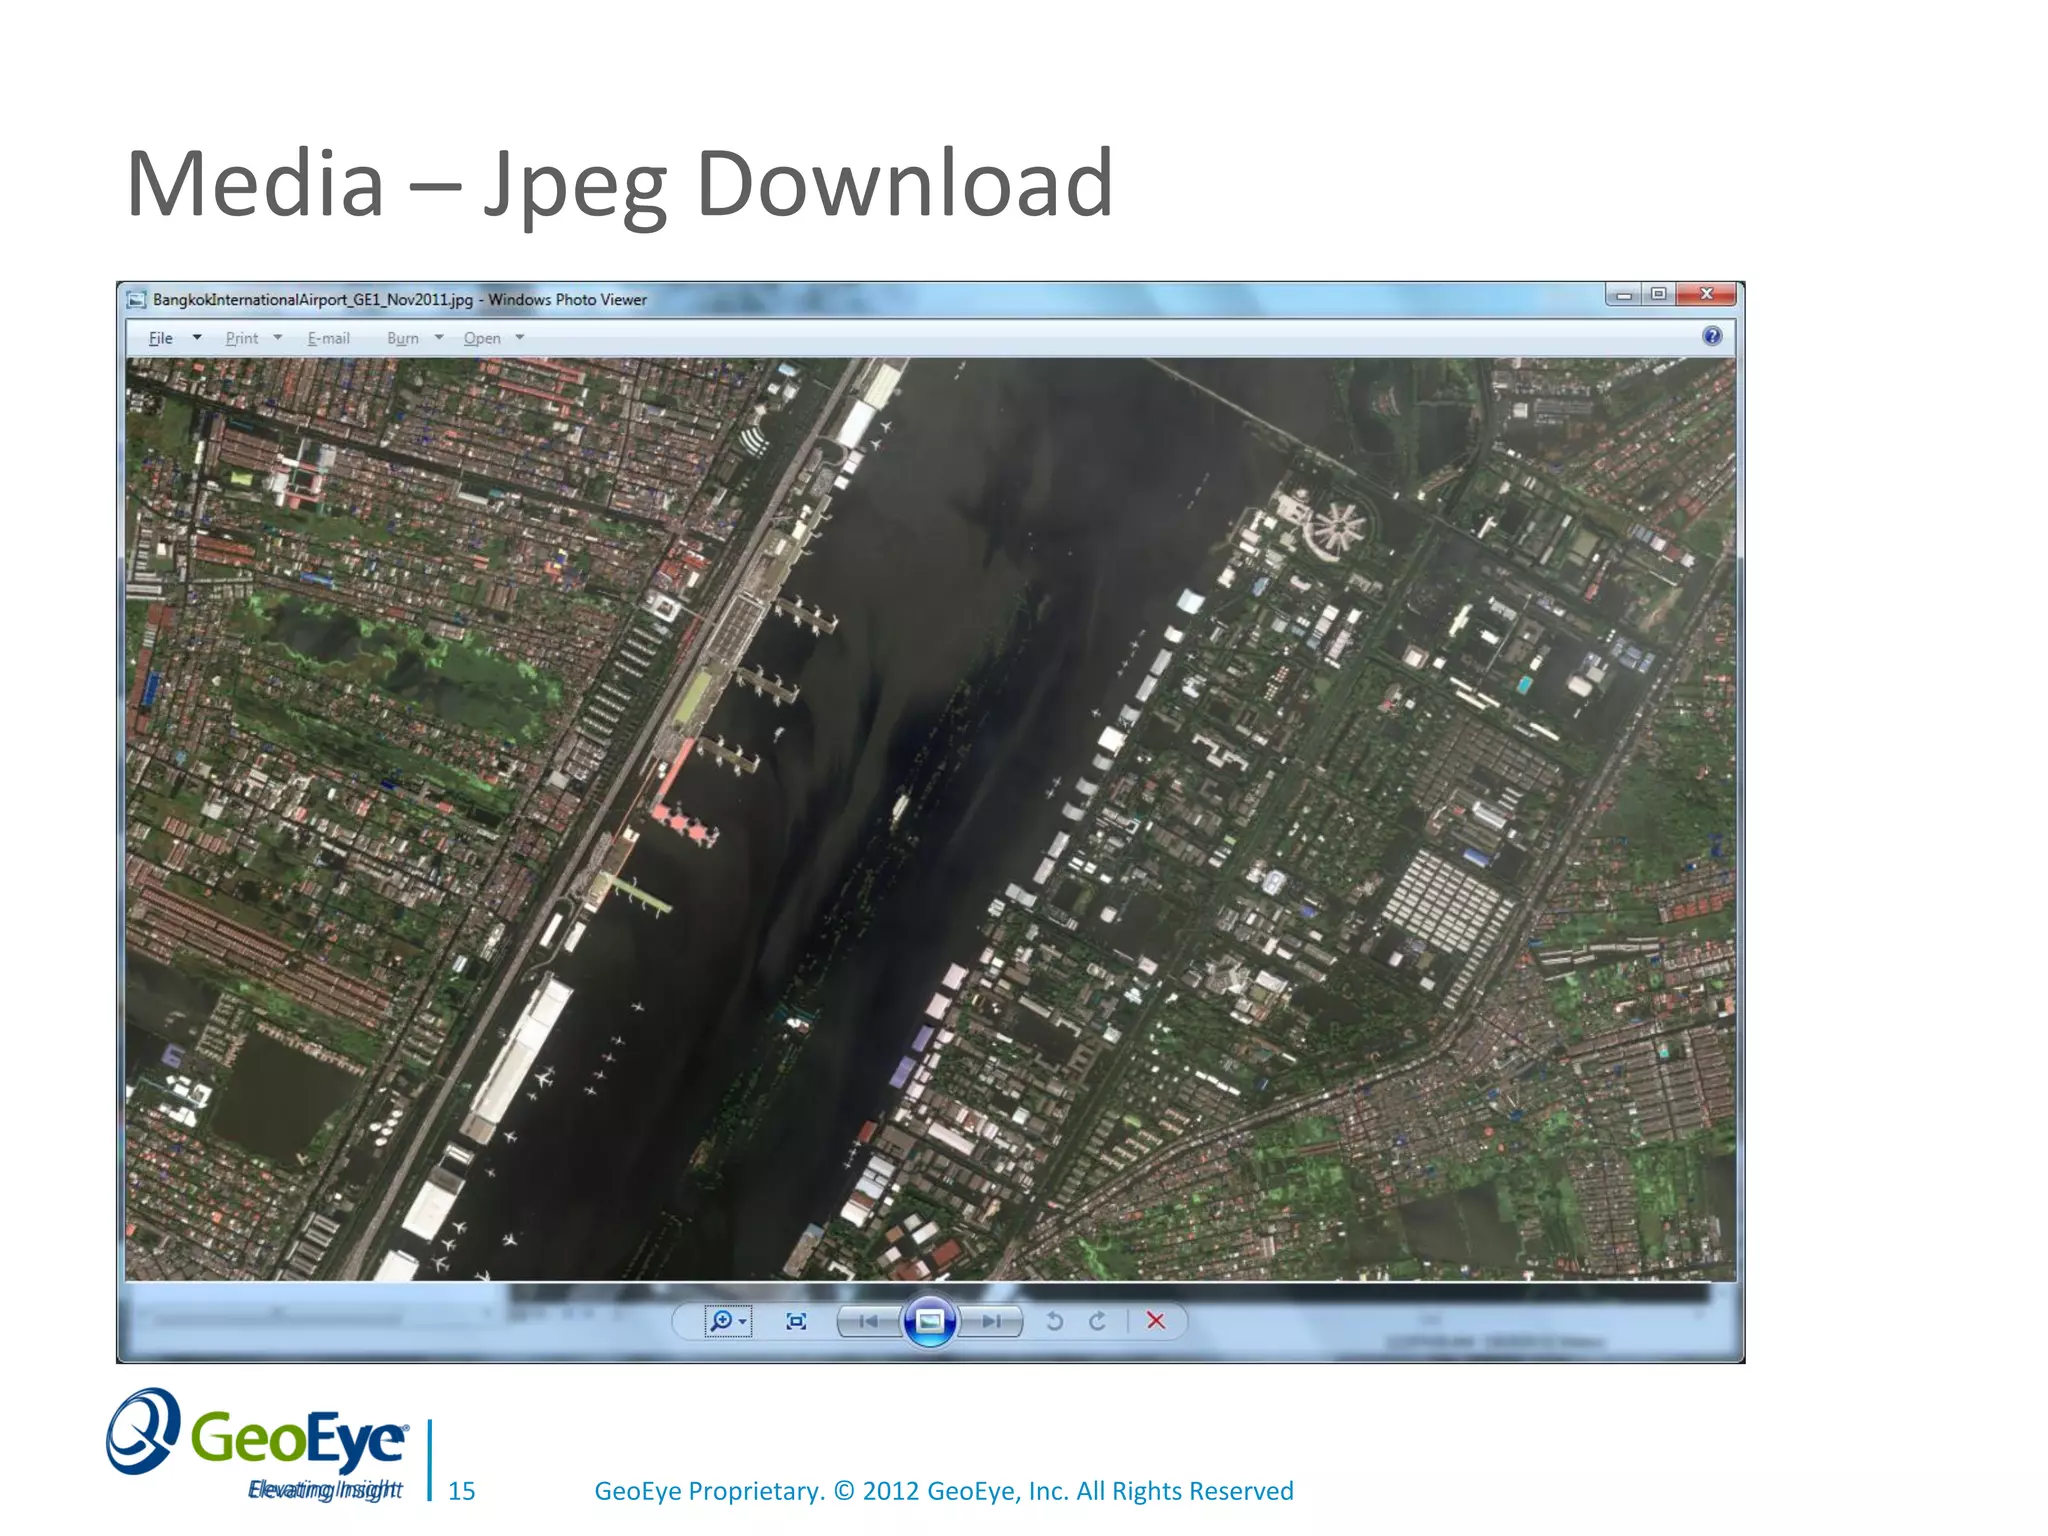Open the zoom slider dropdown arrow
2048x1536 pixels.
point(743,1322)
